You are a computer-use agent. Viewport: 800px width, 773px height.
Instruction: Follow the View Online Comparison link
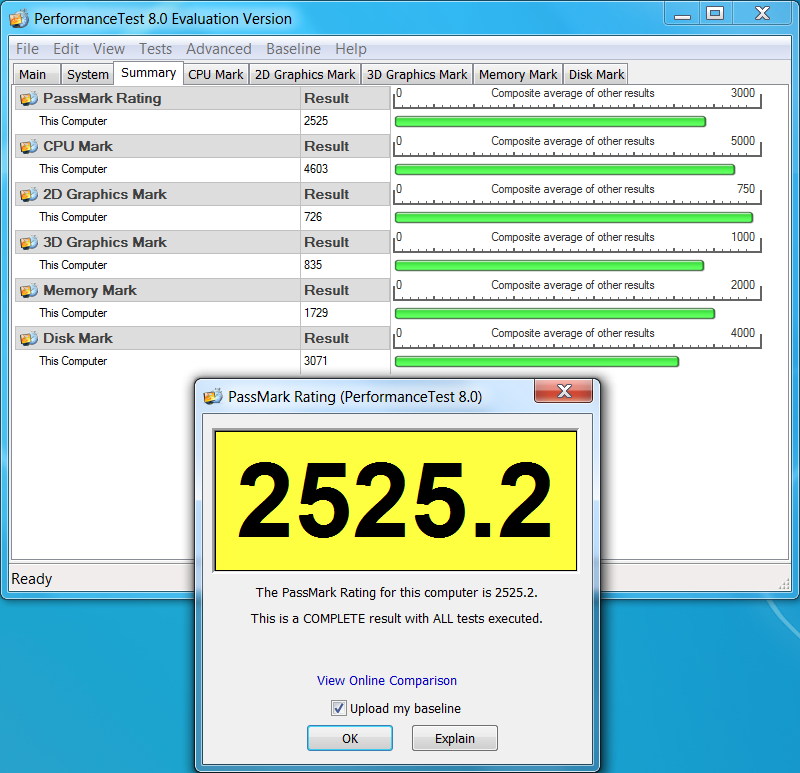(387, 681)
